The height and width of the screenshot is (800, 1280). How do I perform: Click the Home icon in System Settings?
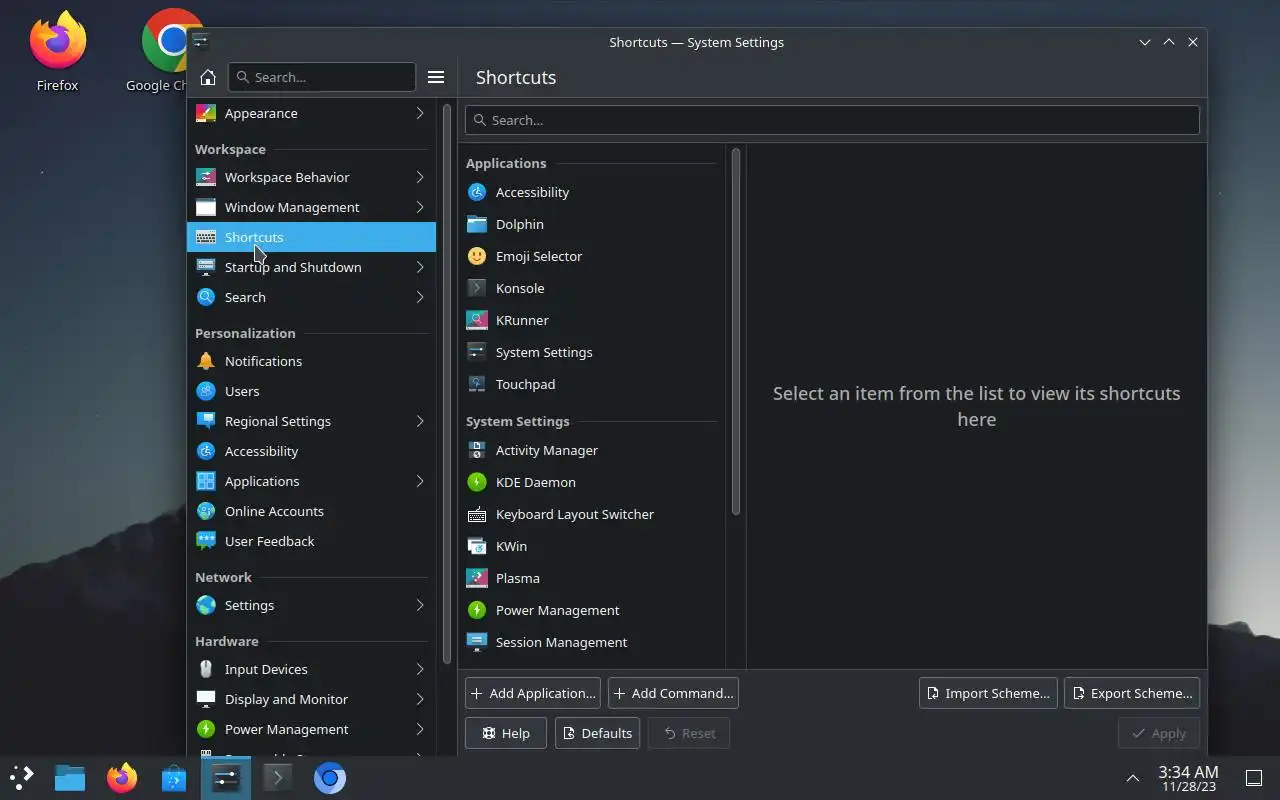208,77
